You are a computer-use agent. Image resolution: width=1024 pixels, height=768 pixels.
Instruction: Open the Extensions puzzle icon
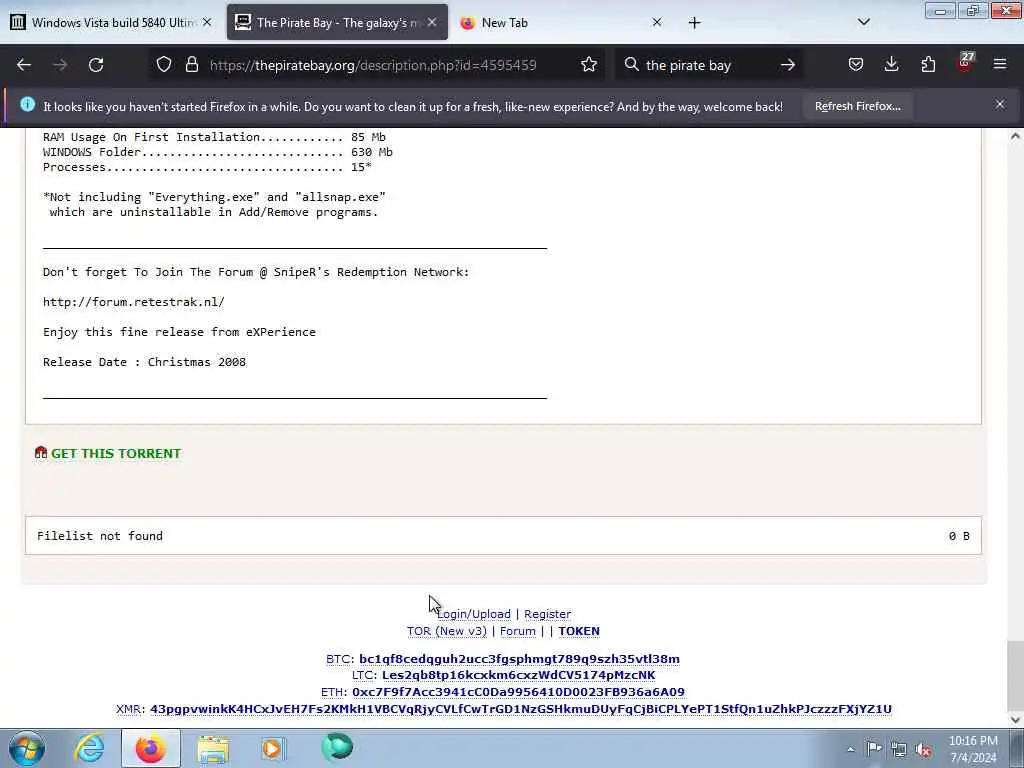tap(928, 65)
